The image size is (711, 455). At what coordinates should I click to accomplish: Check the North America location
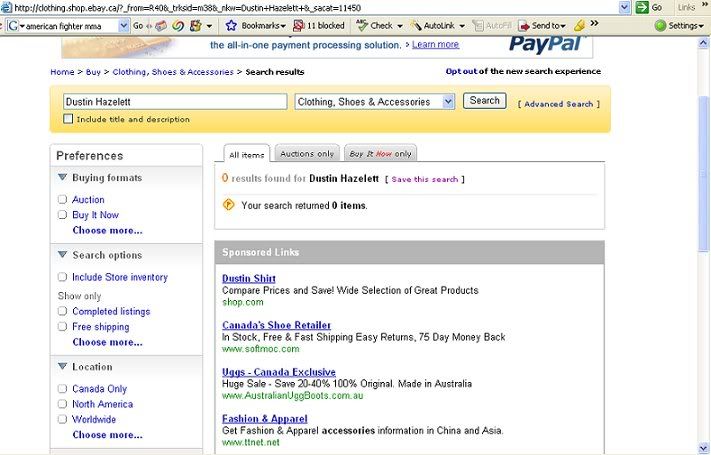(x=63, y=404)
